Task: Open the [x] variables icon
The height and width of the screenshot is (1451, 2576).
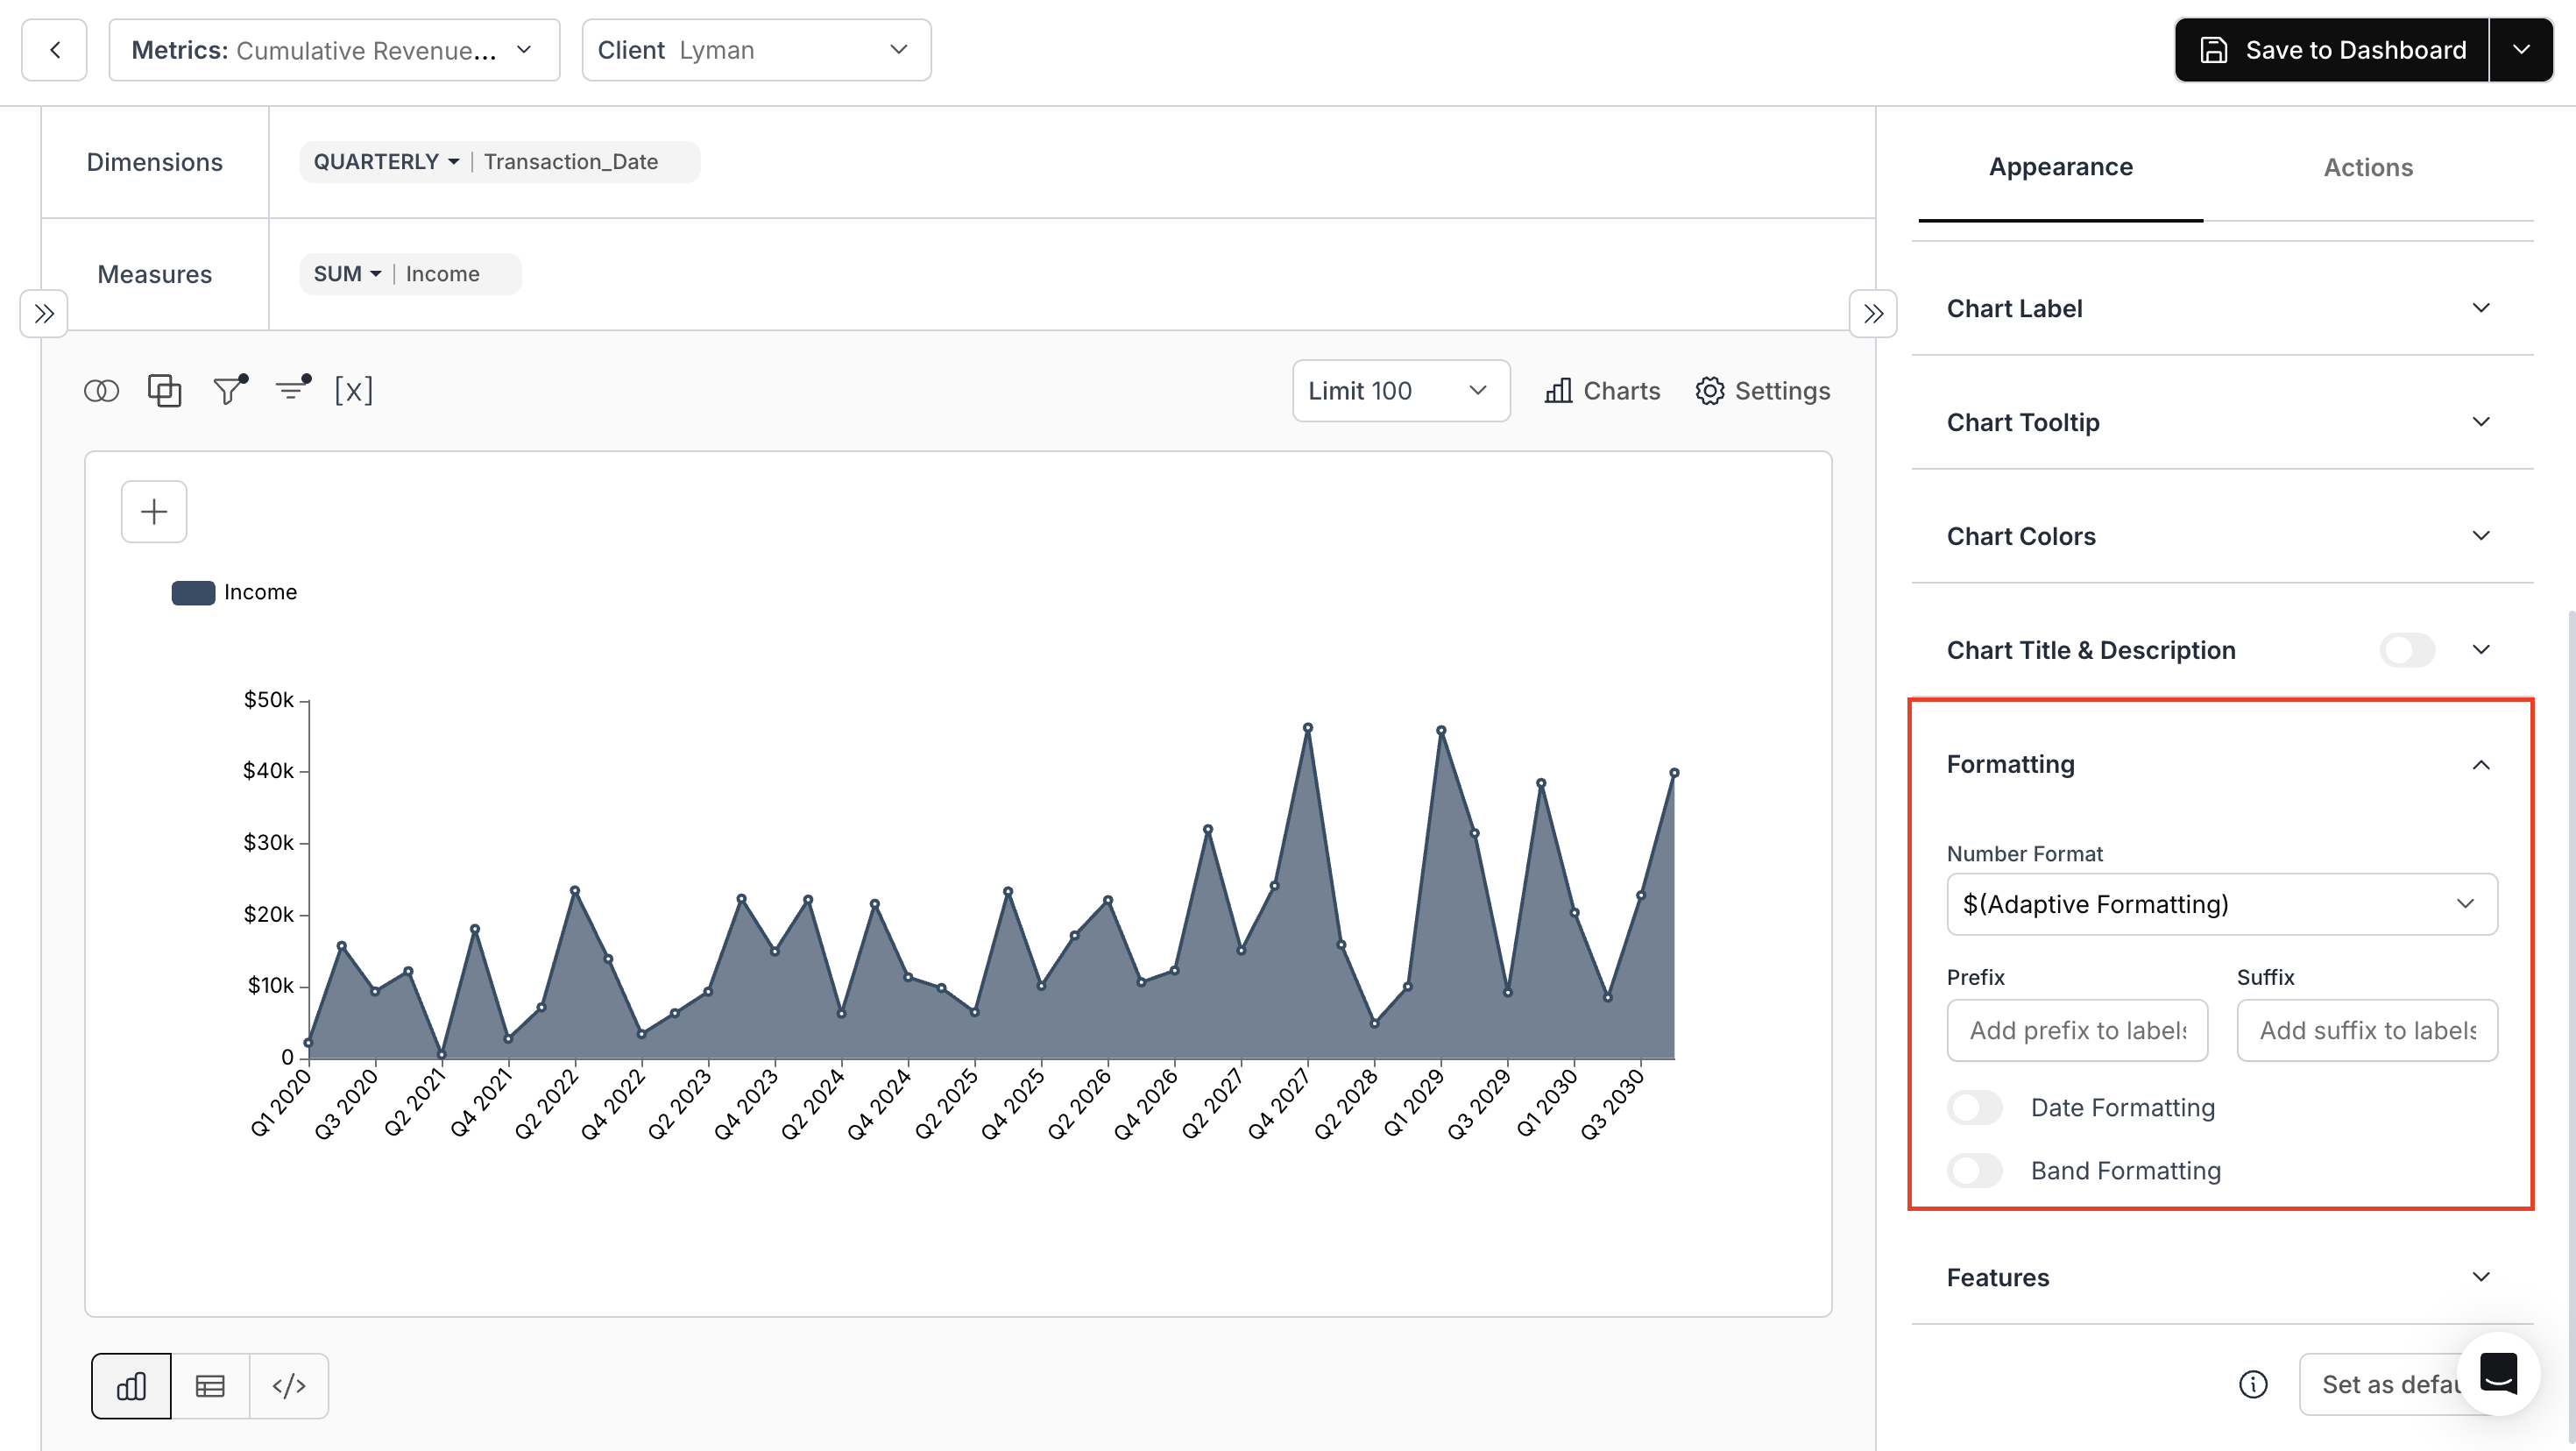Action: click(x=353, y=391)
